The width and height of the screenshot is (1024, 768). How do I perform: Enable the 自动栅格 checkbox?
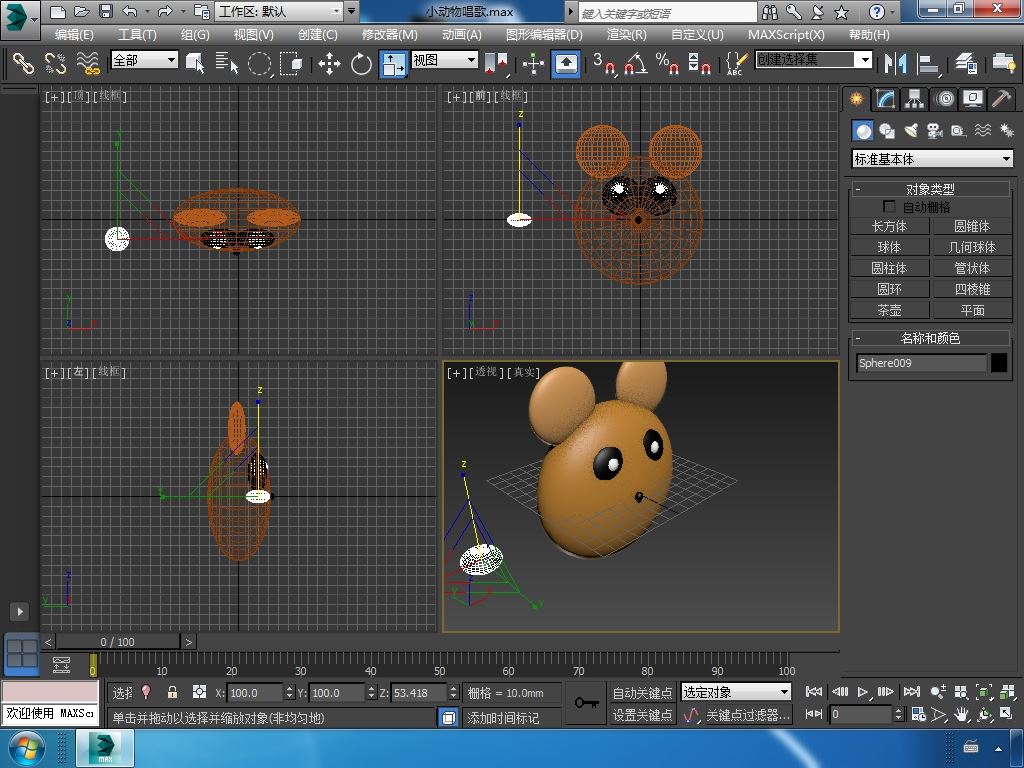tap(889, 207)
